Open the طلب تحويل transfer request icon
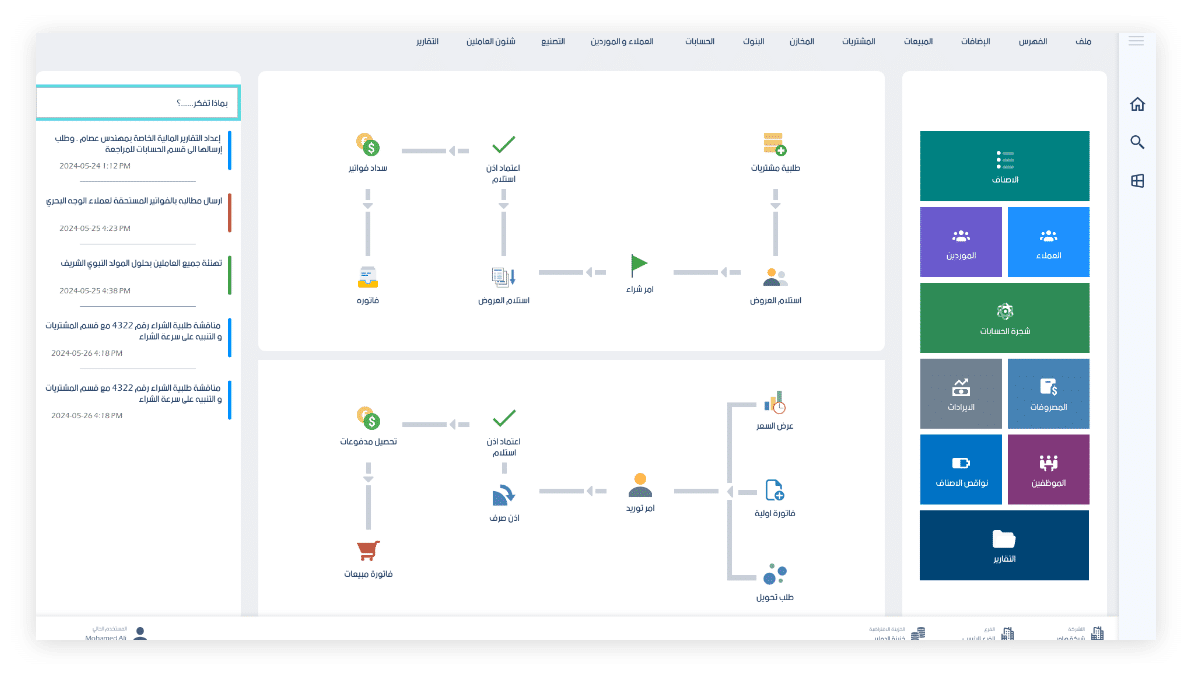 (x=775, y=575)
